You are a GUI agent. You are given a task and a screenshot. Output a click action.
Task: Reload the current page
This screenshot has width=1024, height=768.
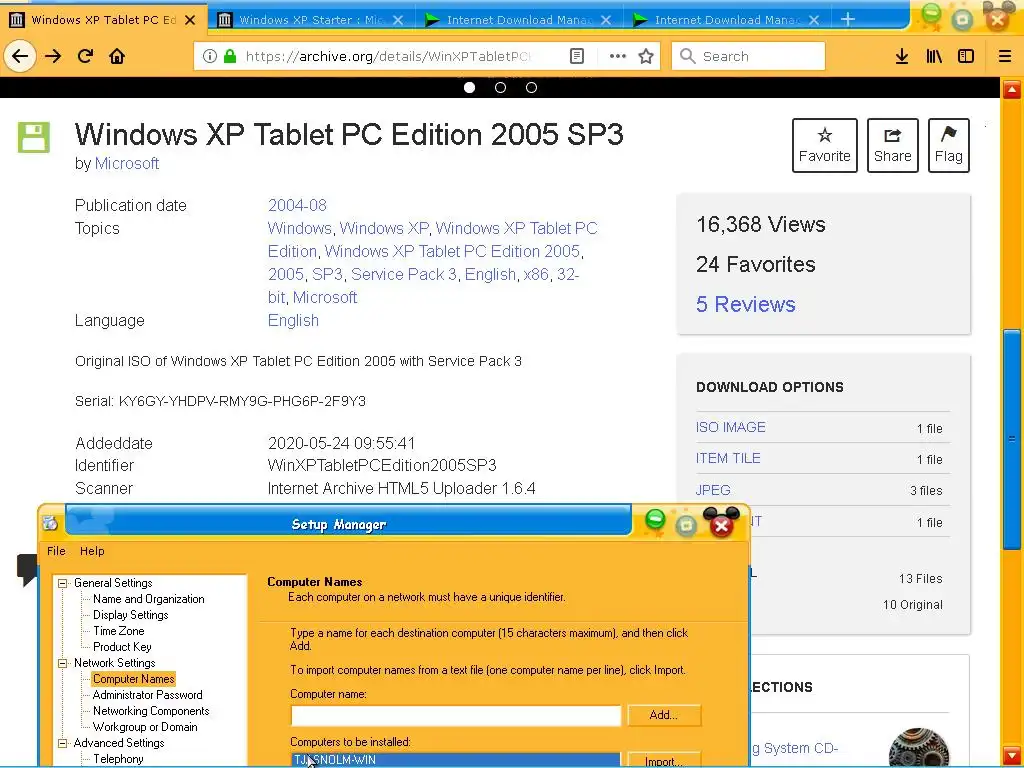pos(85,56)
